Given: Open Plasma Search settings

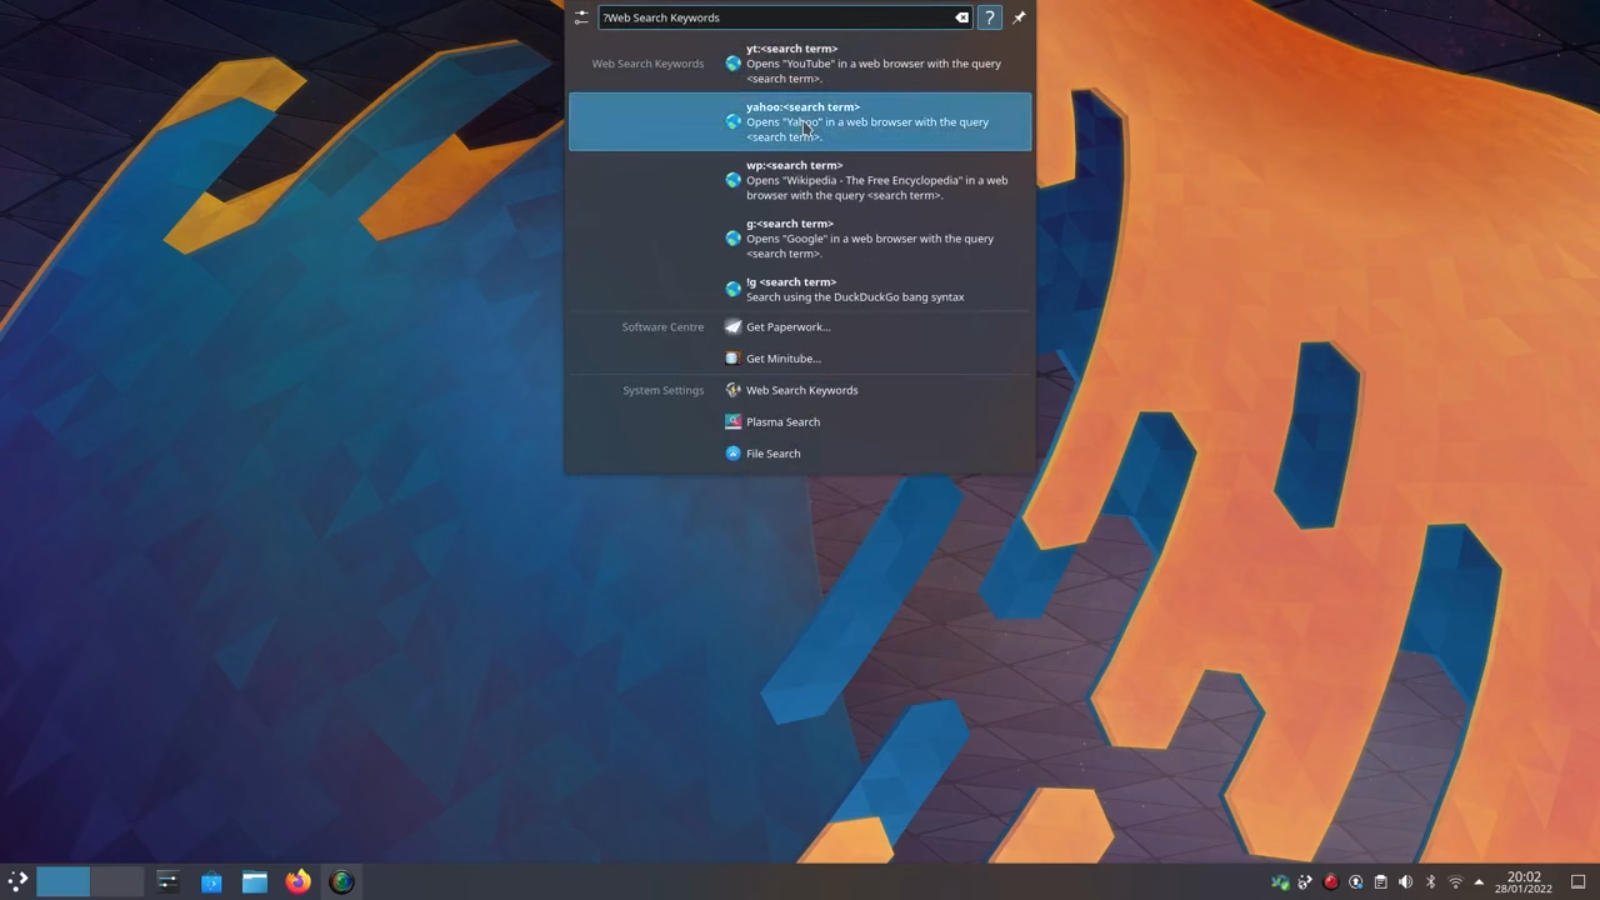Looking at the screenshot, I should coord(783,421).
